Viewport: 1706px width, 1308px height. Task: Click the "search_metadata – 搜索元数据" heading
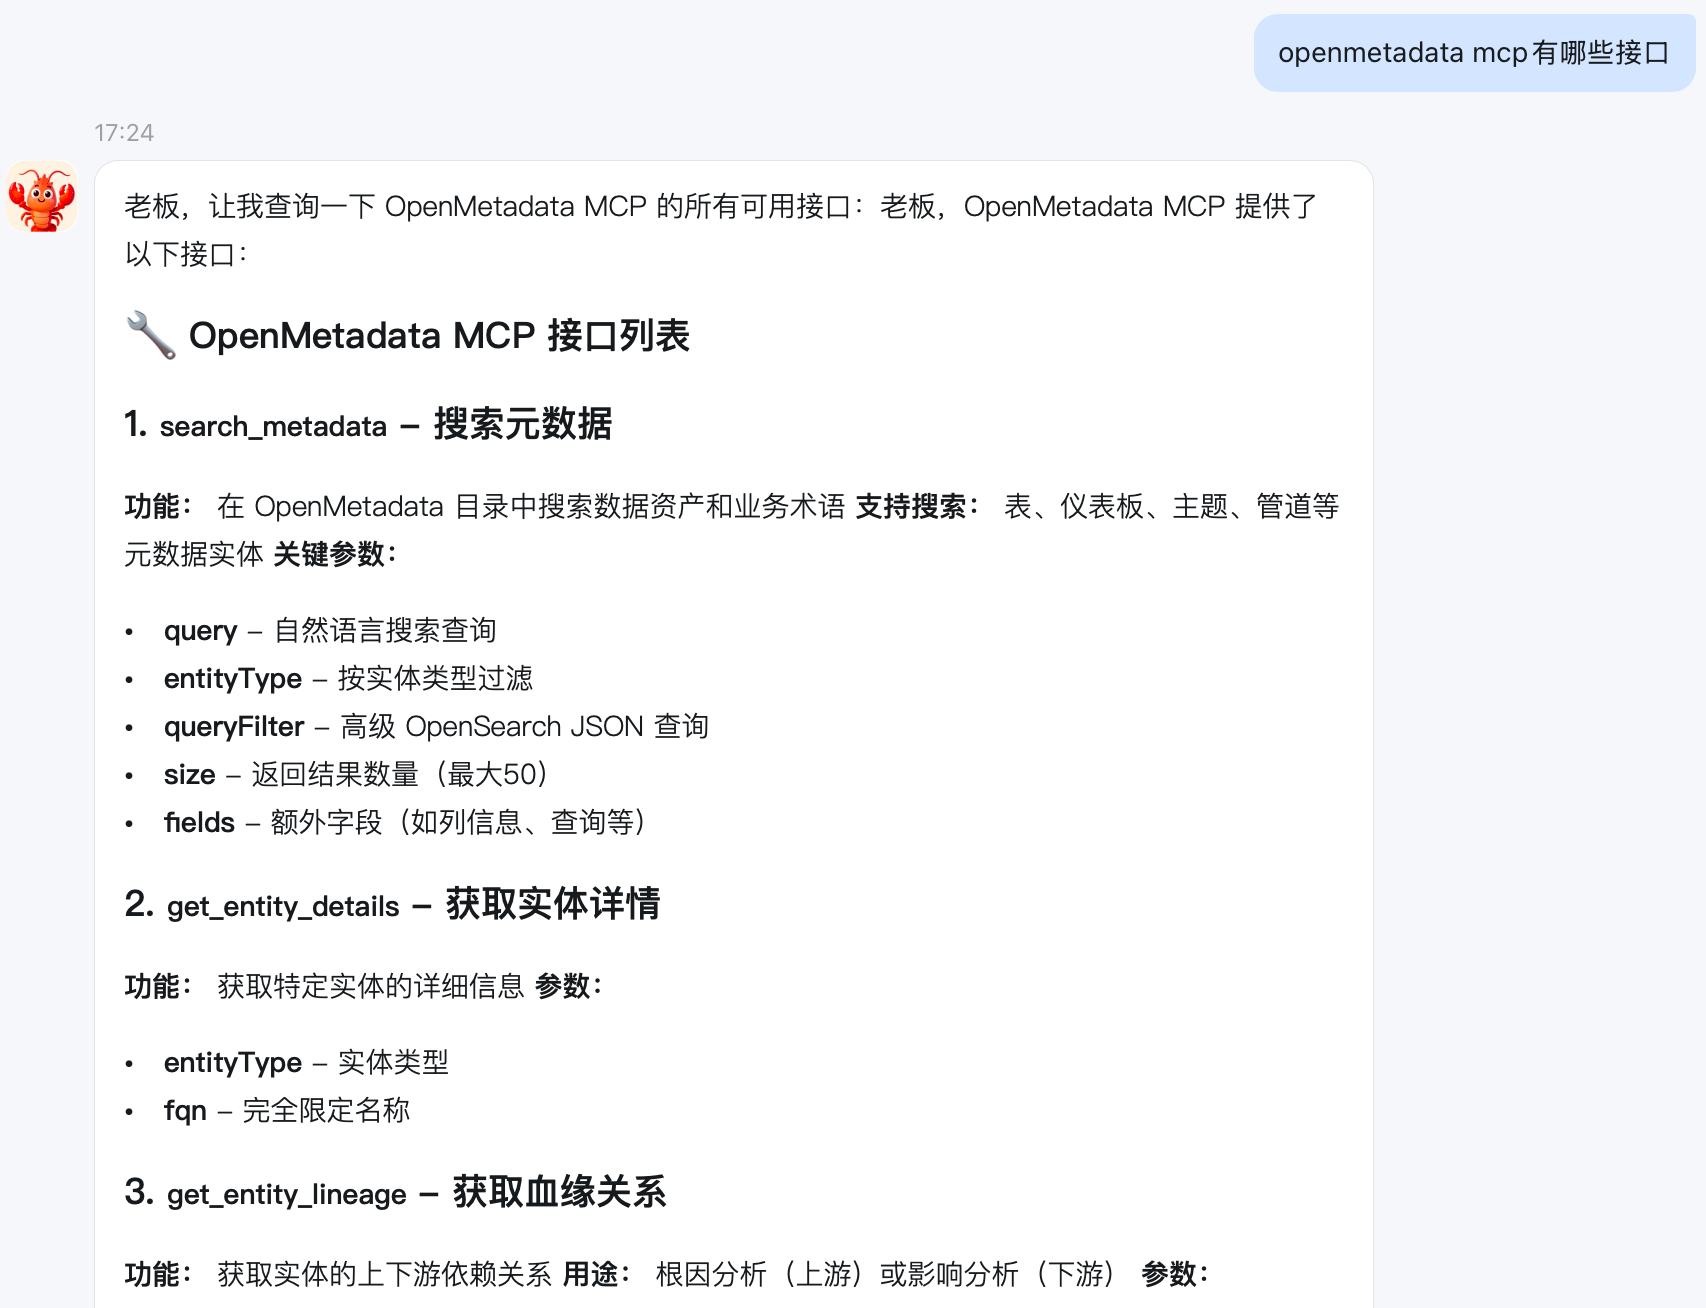coord(368,424)
